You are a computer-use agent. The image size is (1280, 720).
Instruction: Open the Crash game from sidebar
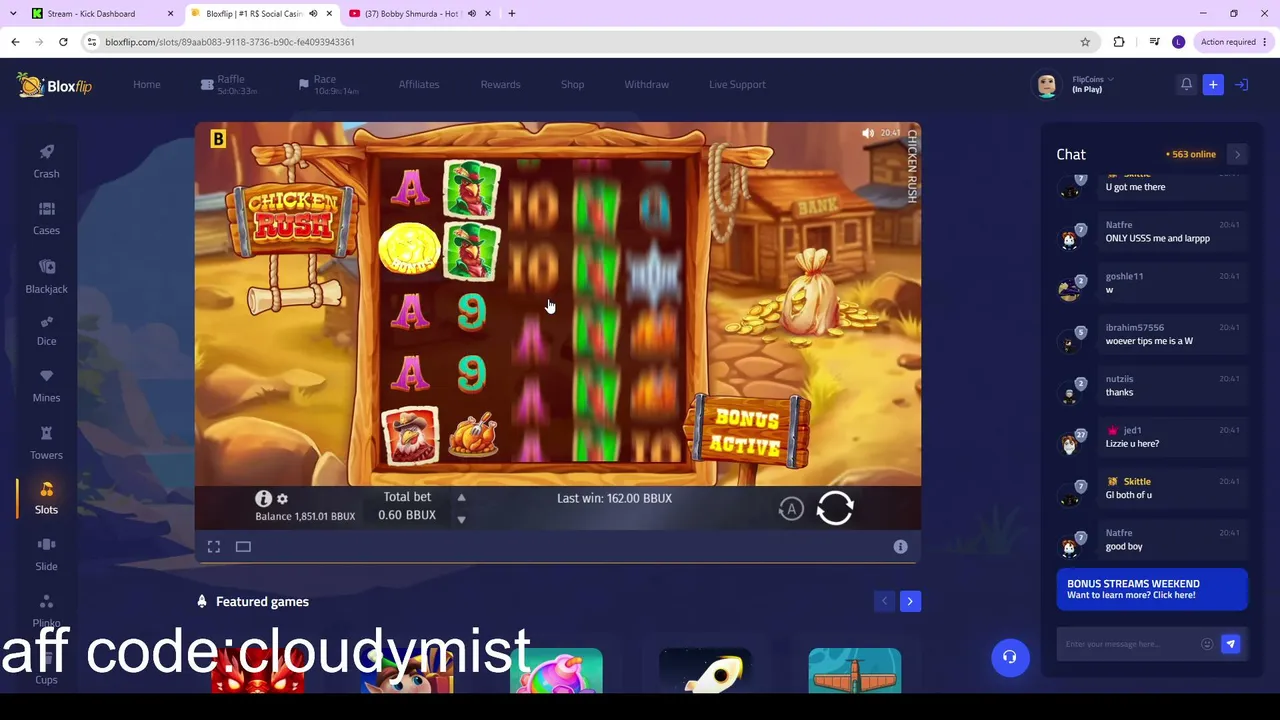[x=46, y=161]
